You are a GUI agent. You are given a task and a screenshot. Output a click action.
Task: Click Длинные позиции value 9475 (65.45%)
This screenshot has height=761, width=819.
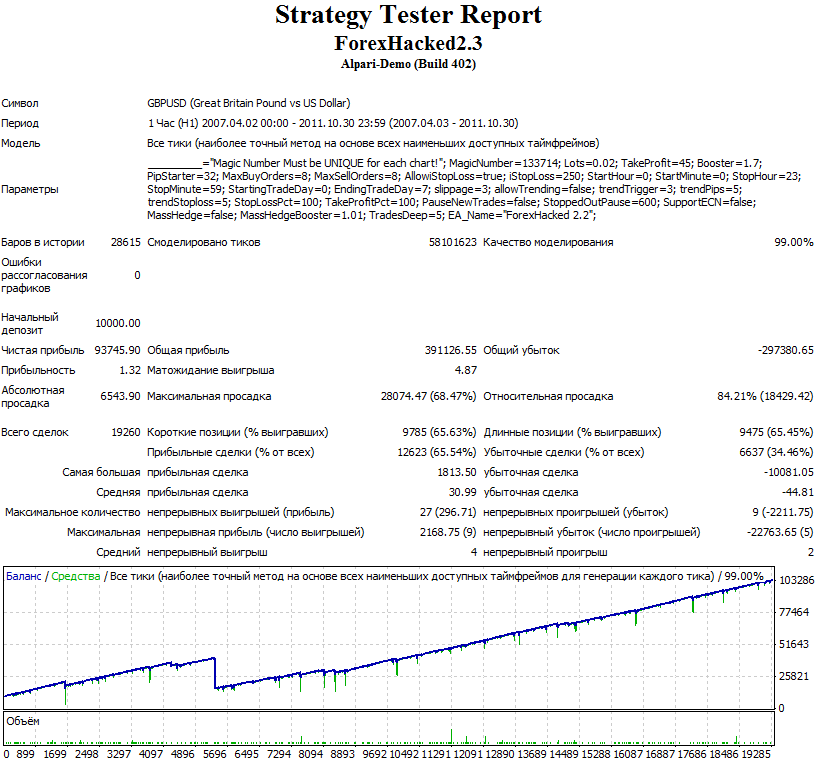pos(776,432)
